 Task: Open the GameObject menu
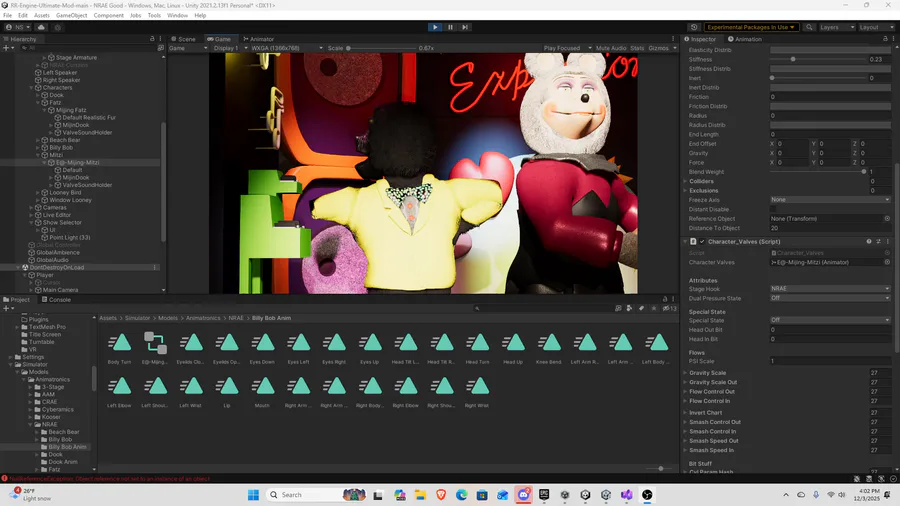(71, 15)
